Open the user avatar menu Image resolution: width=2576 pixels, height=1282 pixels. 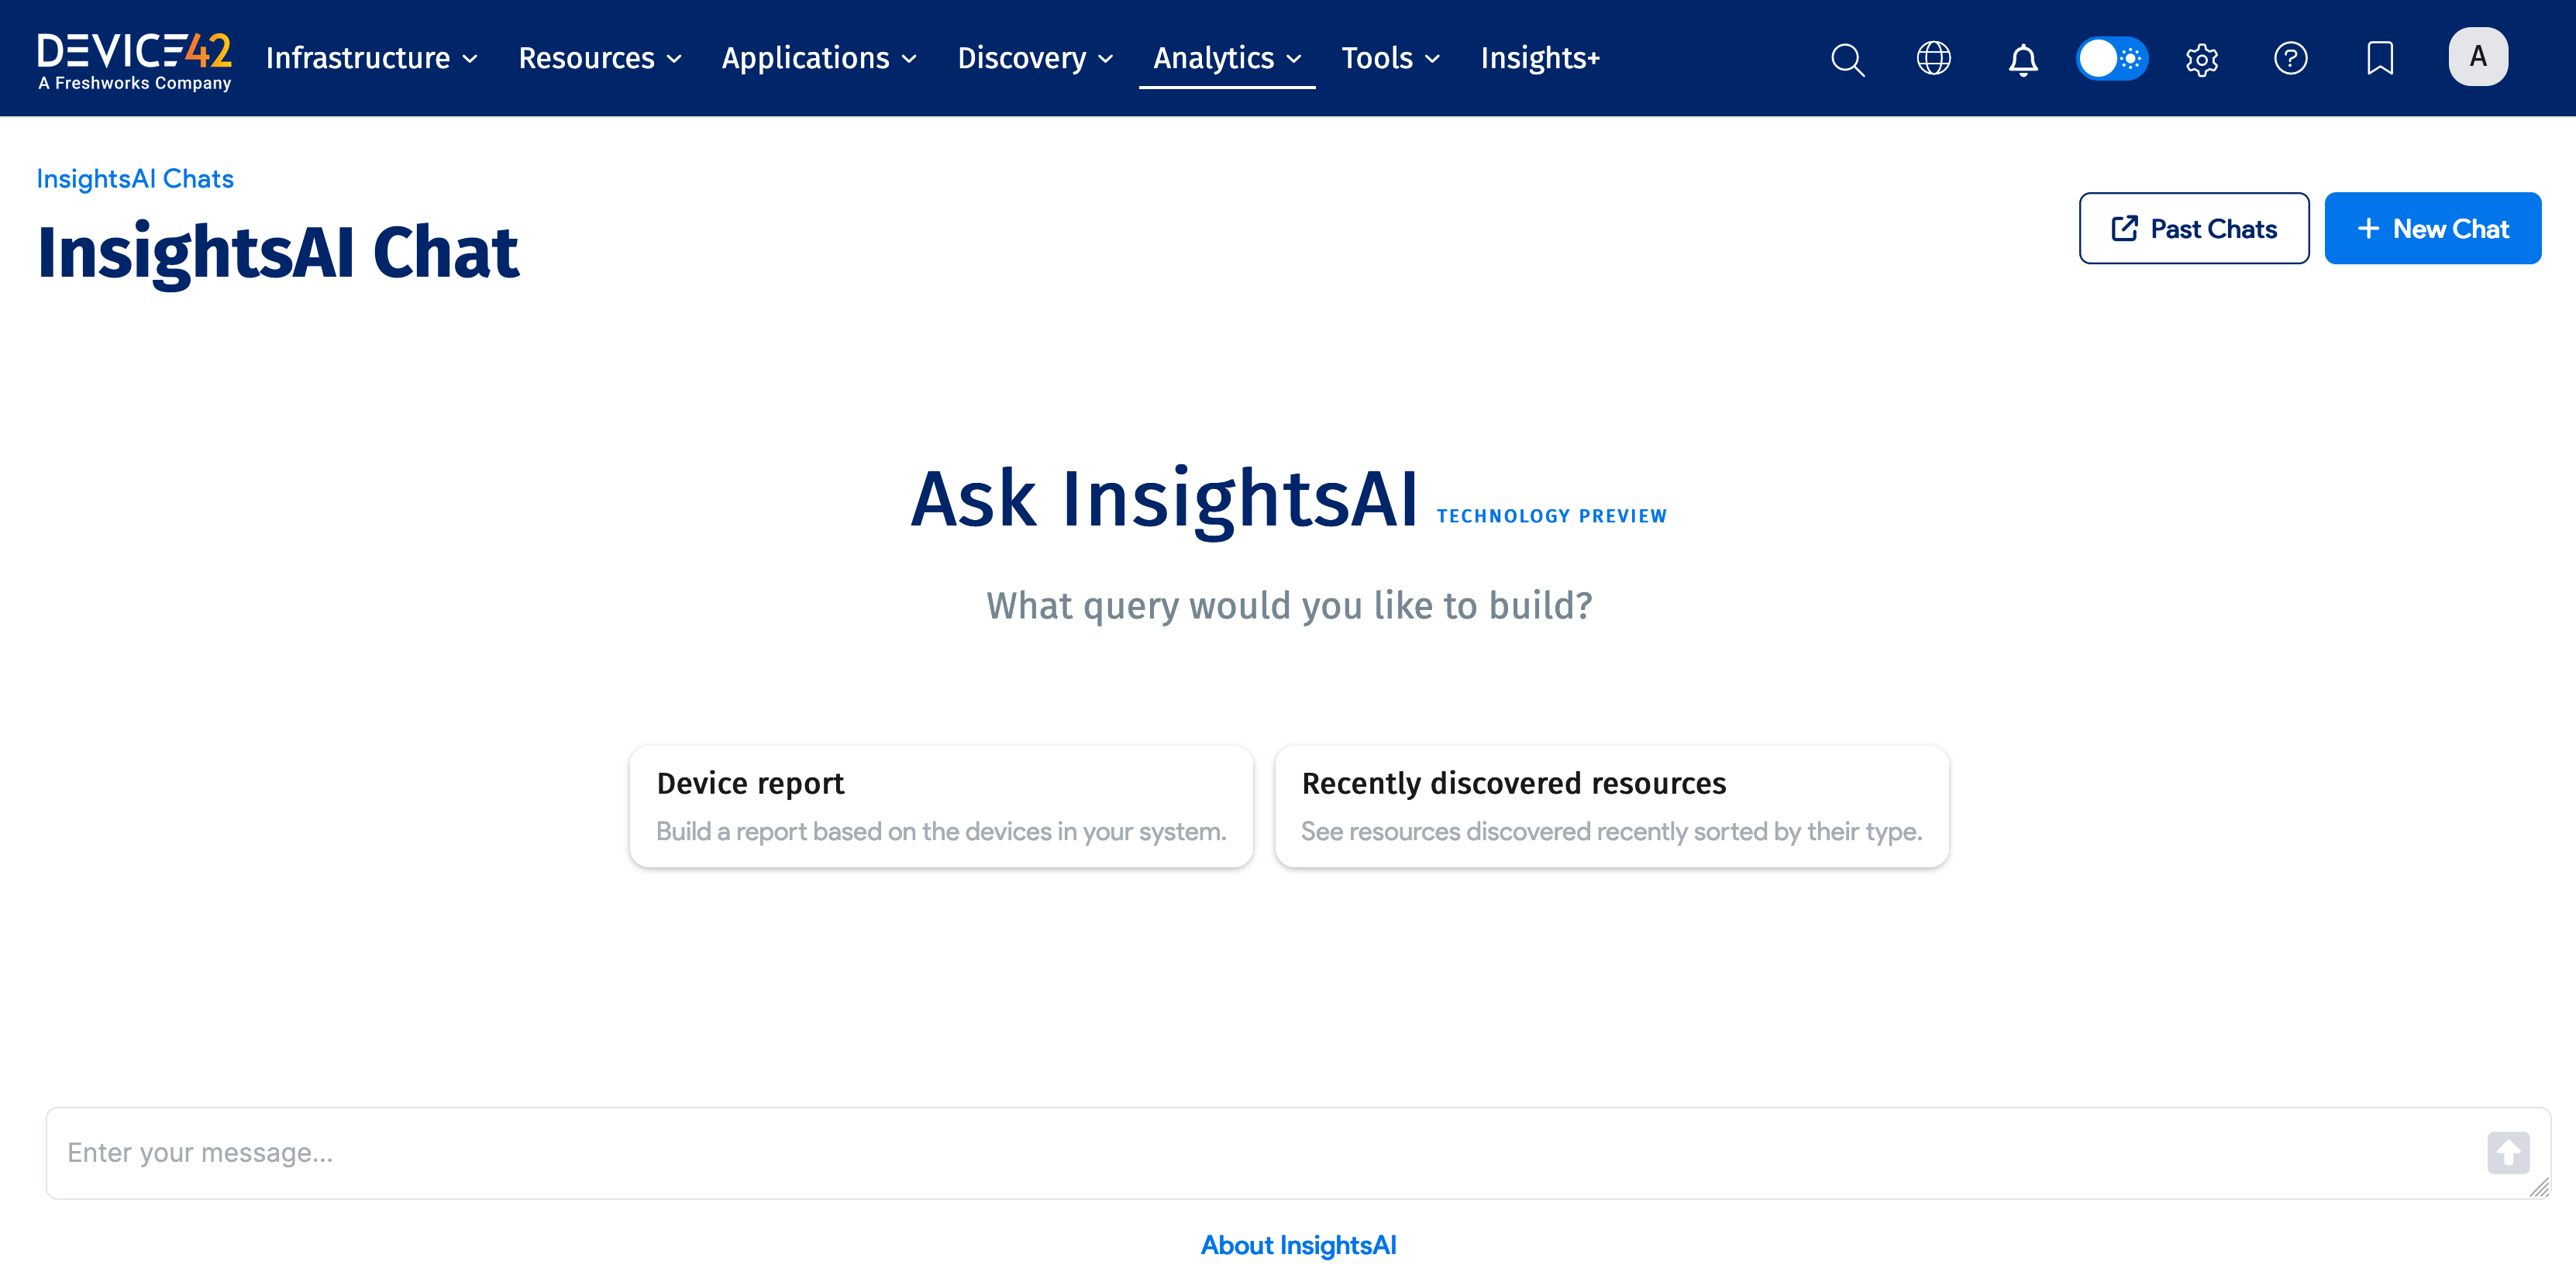pyautogui.click(x=2477, y=56)
